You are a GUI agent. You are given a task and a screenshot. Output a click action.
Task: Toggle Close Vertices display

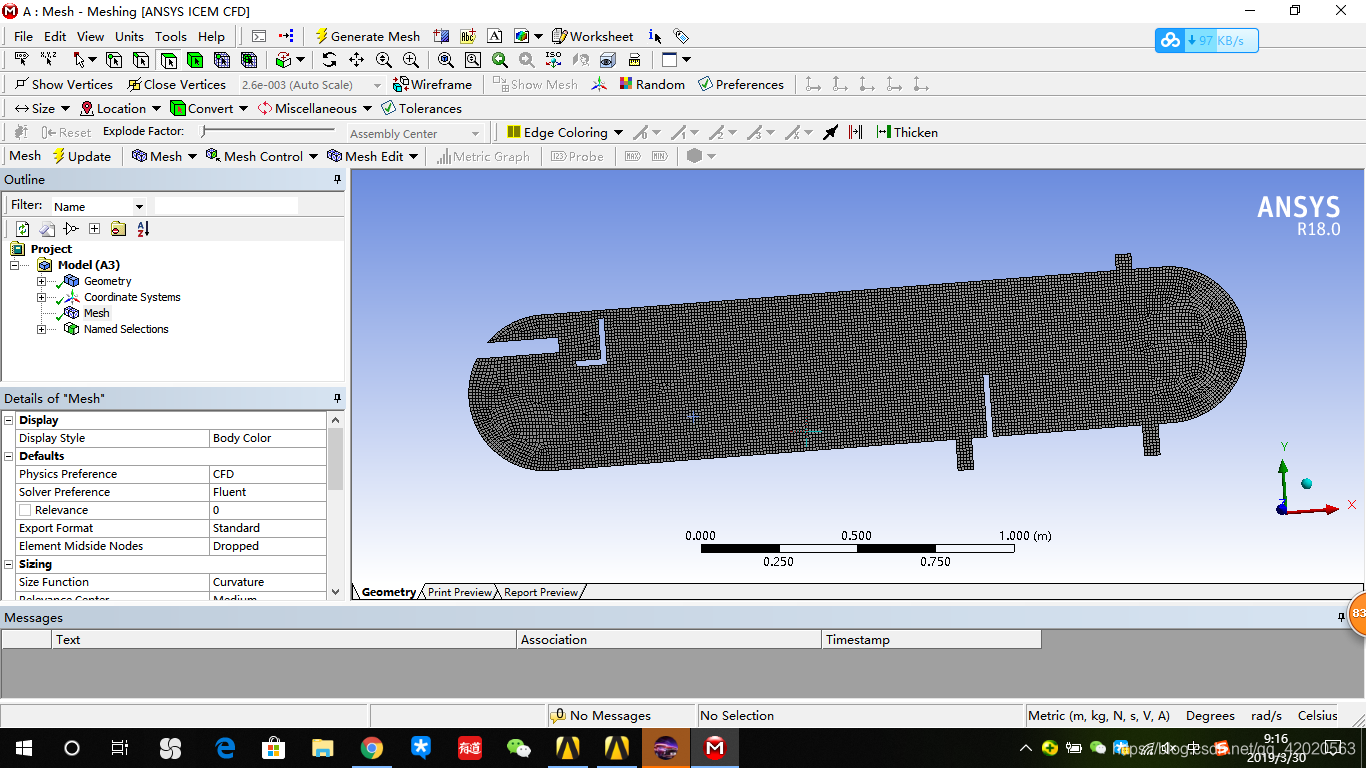(x=176, y=84)
